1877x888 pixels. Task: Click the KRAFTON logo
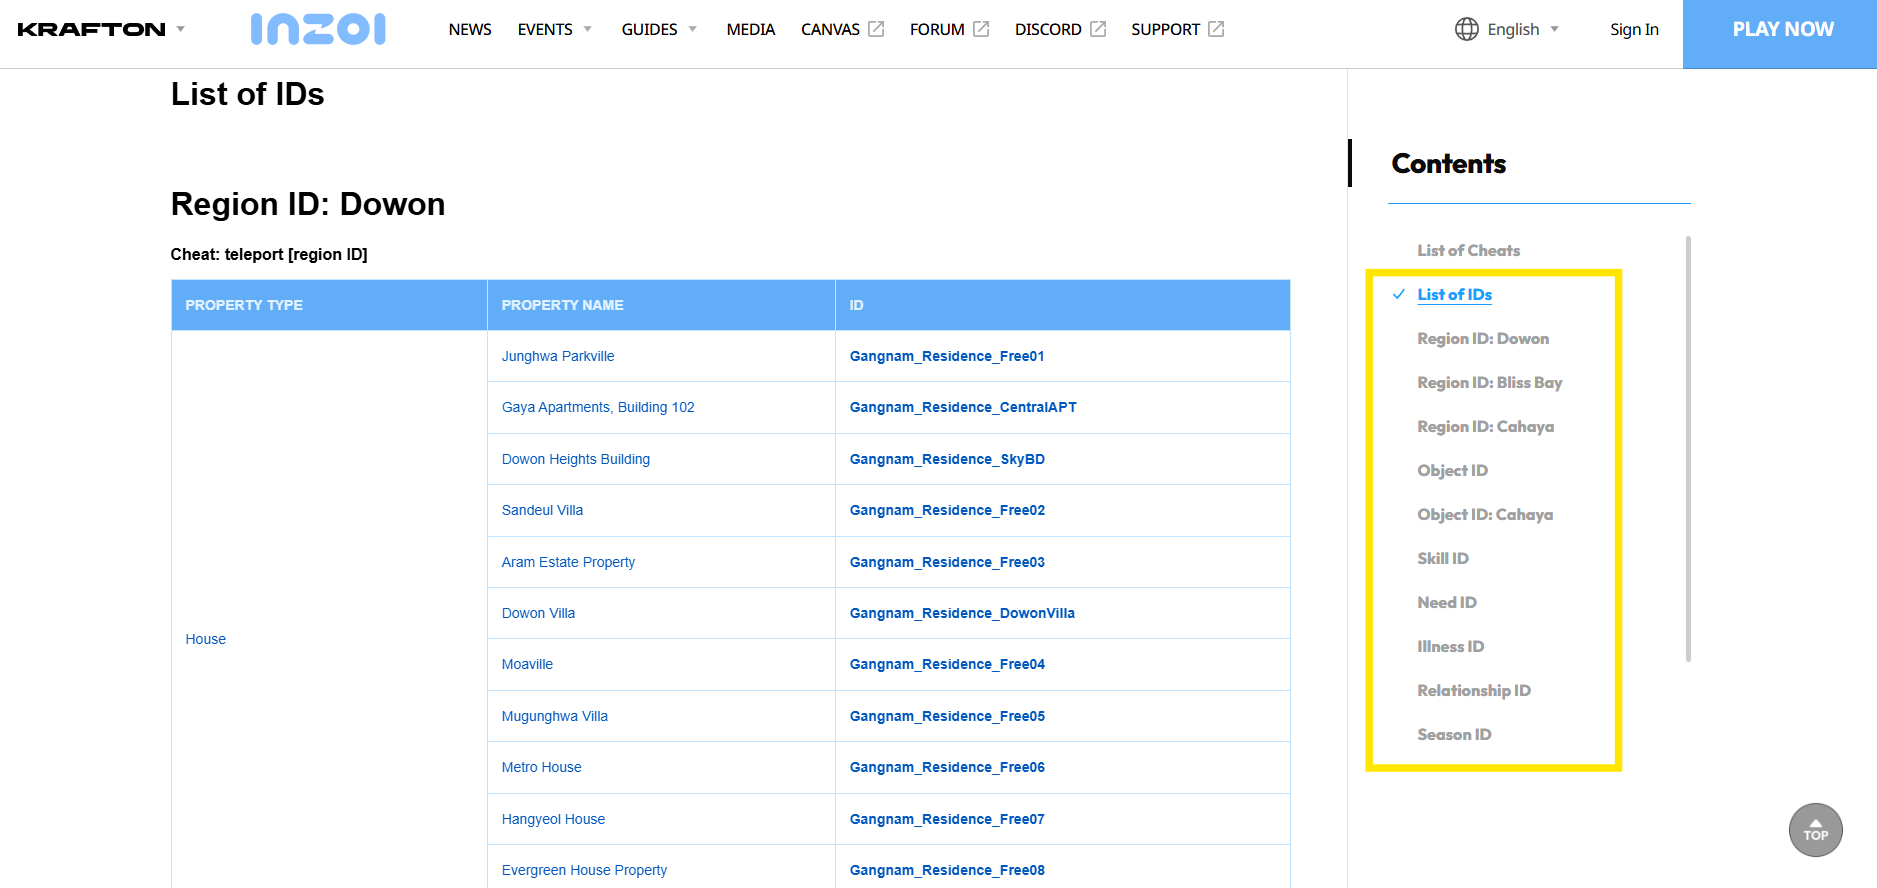click(x=91, y=29)
